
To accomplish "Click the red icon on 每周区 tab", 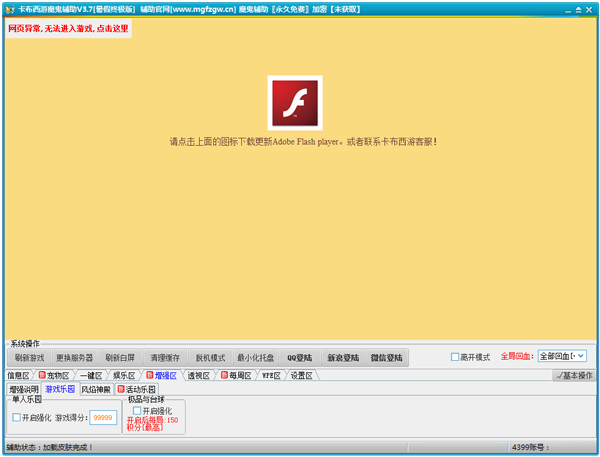I will point(224,375).
